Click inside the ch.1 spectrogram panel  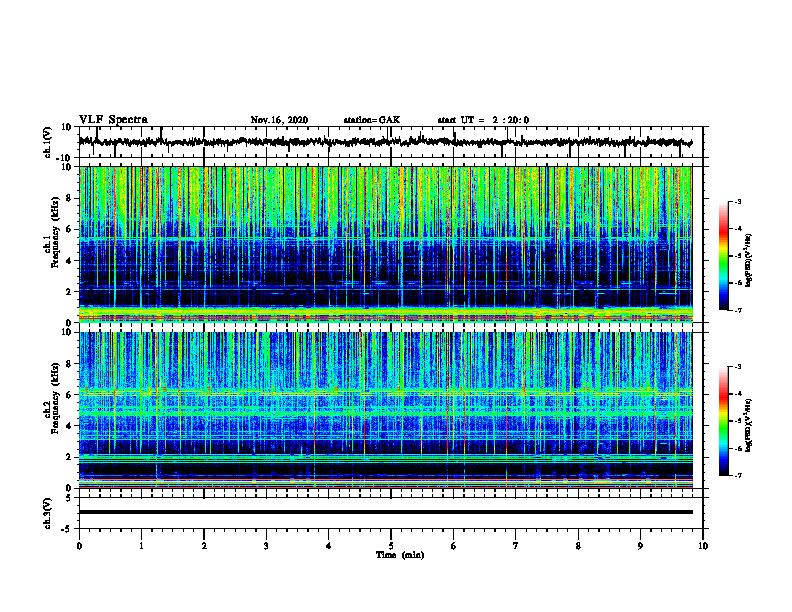pyautogui.click(x=385, y=244)
